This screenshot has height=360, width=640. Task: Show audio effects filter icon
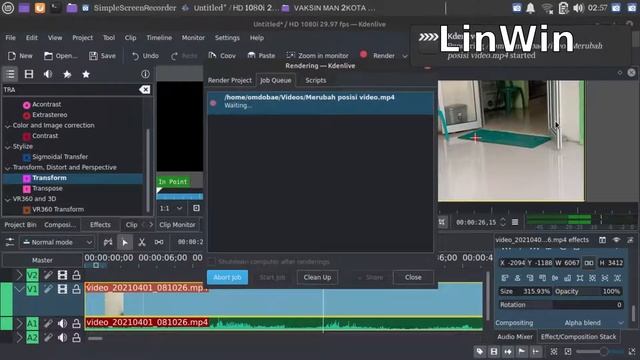48,74
